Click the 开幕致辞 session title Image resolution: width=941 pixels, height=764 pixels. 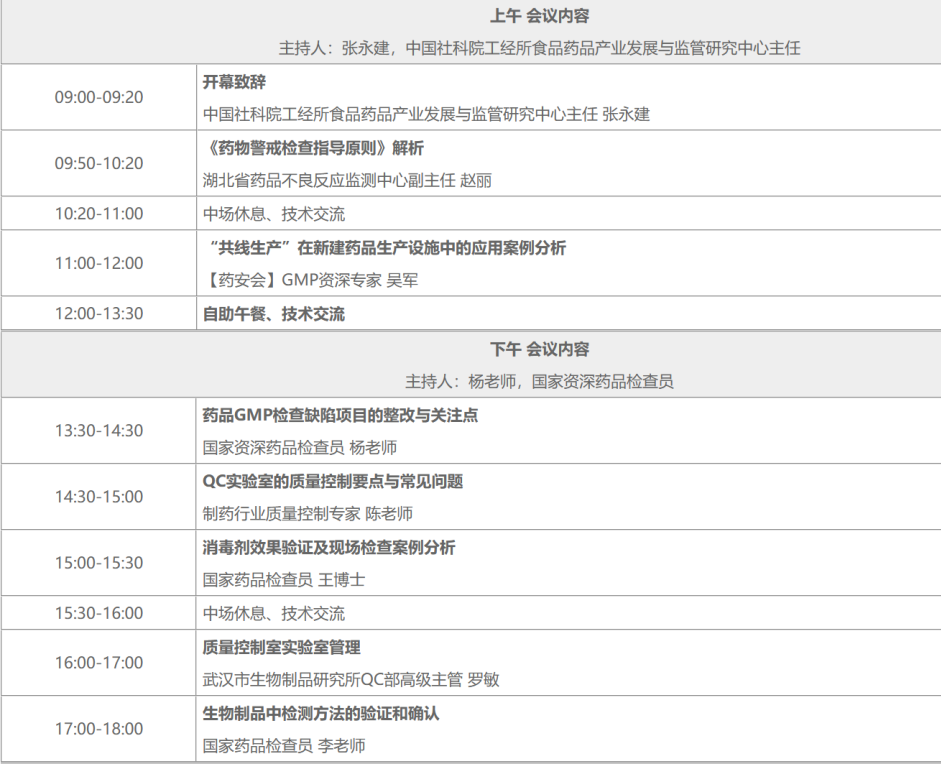234,81
